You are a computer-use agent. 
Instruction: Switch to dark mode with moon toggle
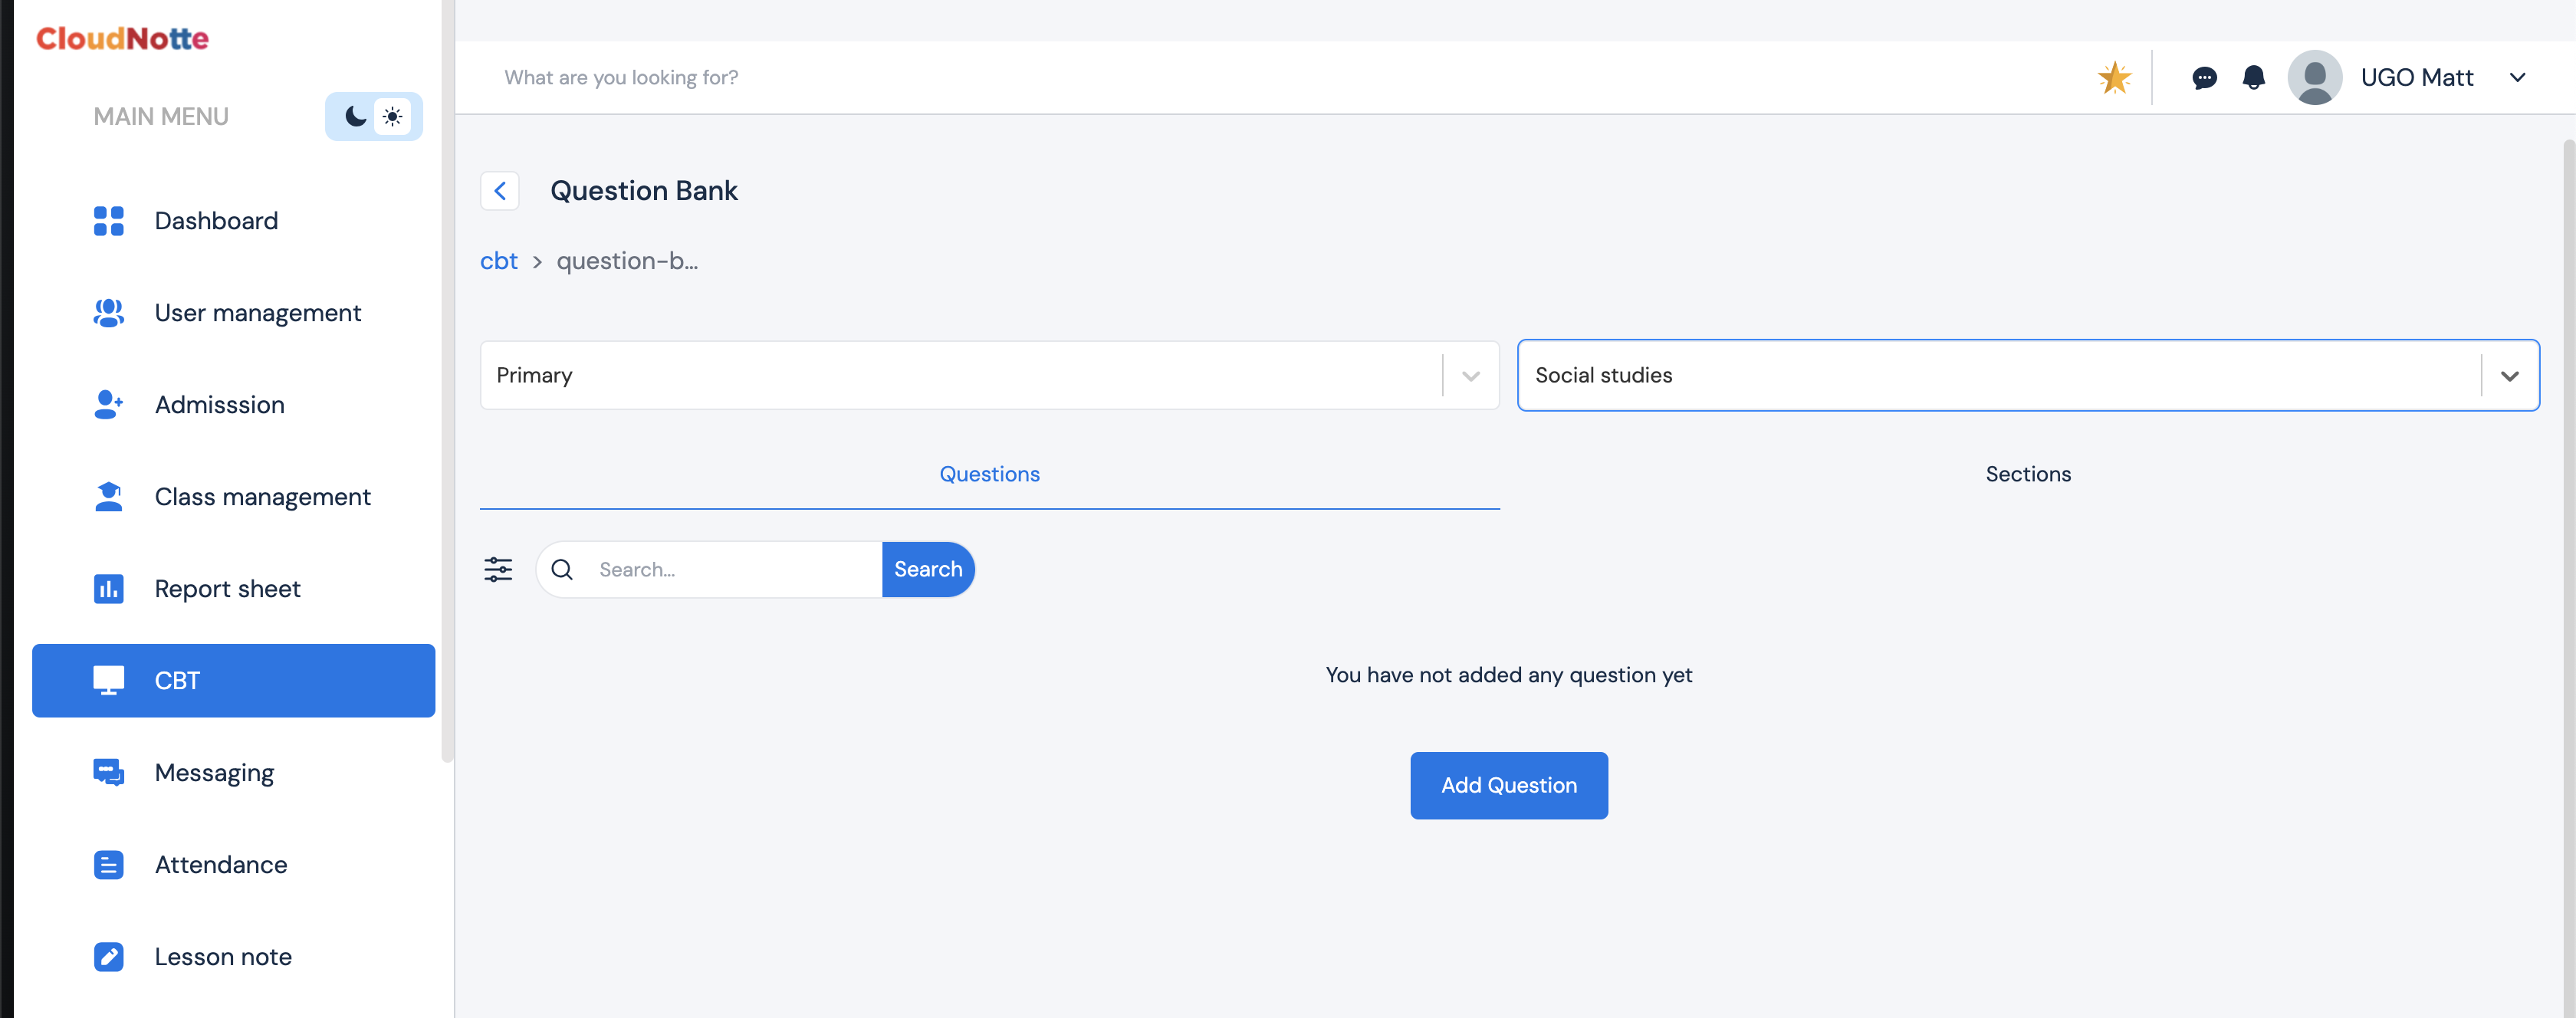(355, 116)
